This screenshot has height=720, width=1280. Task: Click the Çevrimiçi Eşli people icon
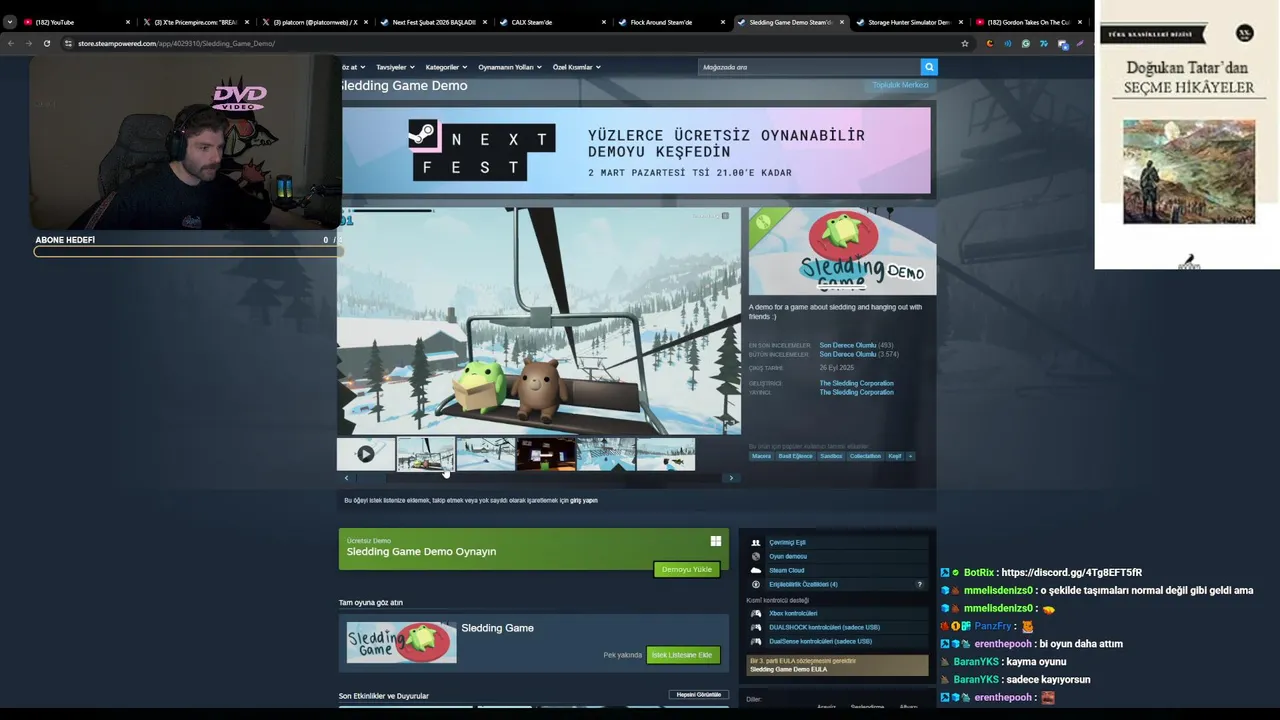[x=756, y=542]
